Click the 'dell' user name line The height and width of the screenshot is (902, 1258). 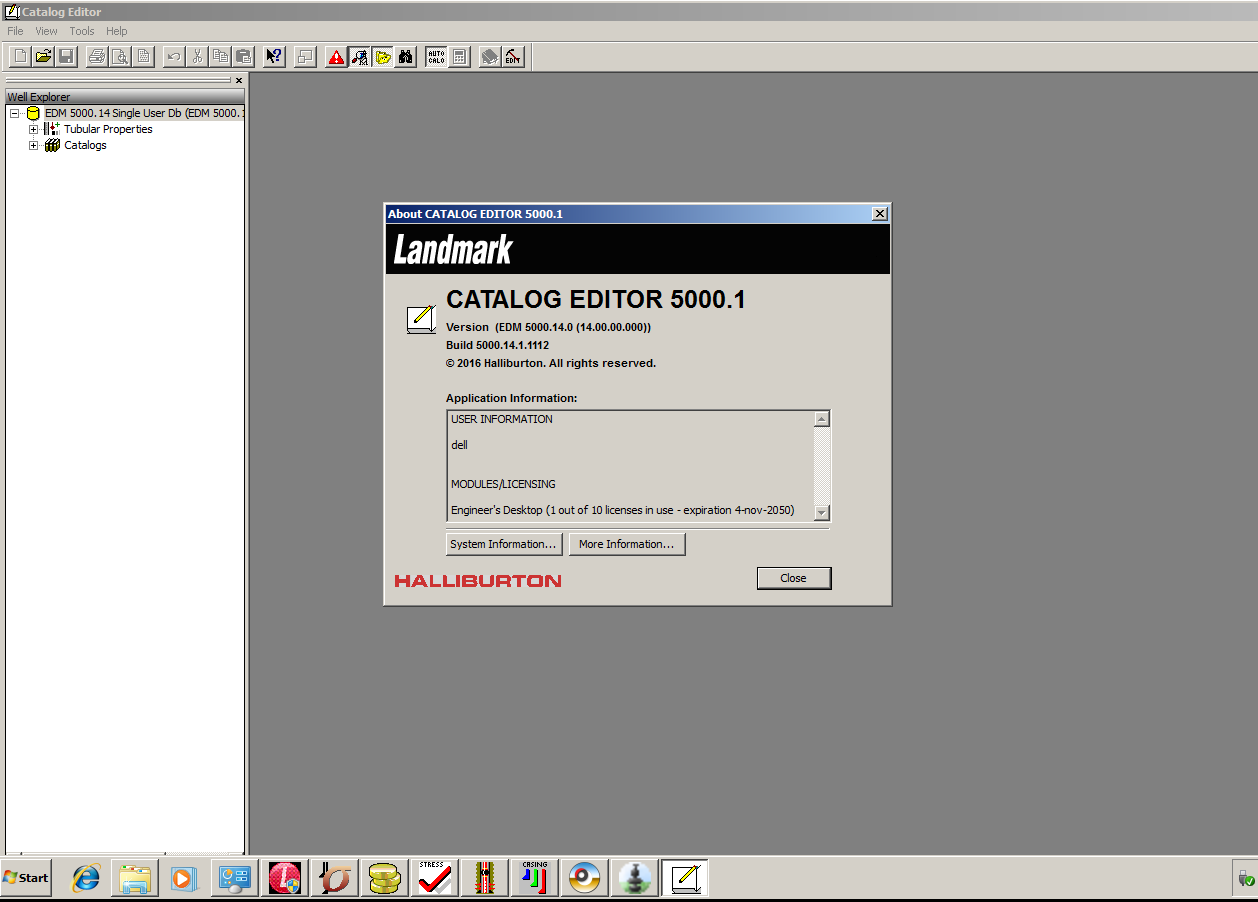pos(459,445)
